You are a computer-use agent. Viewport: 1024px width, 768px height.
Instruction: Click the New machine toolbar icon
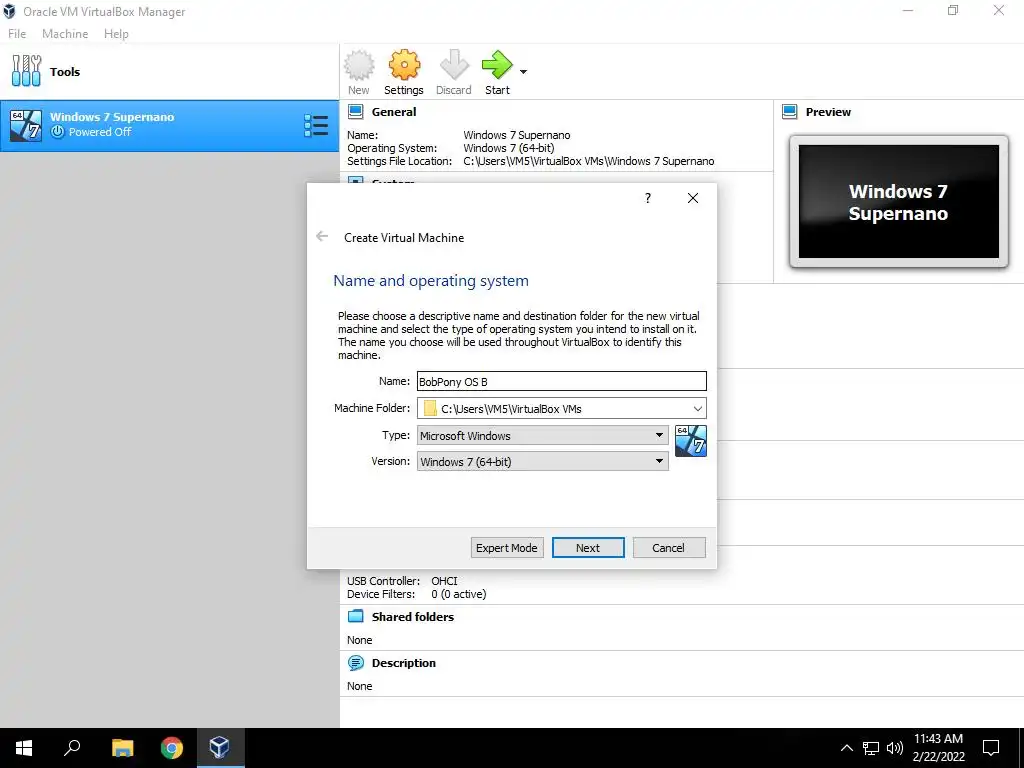(x=359, y=65)
